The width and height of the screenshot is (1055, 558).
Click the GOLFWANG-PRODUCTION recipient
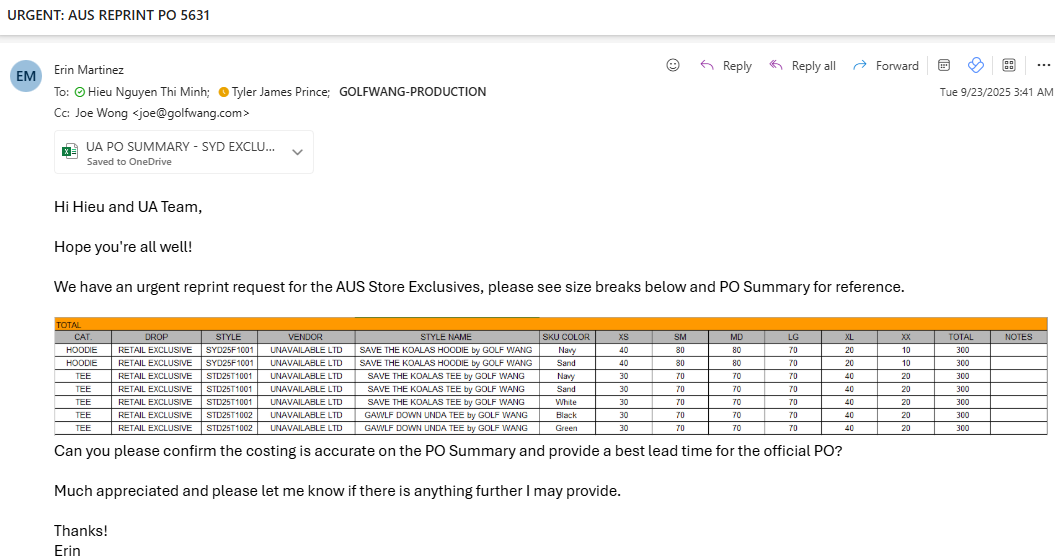pyautogui.click(x=412, y=92)
